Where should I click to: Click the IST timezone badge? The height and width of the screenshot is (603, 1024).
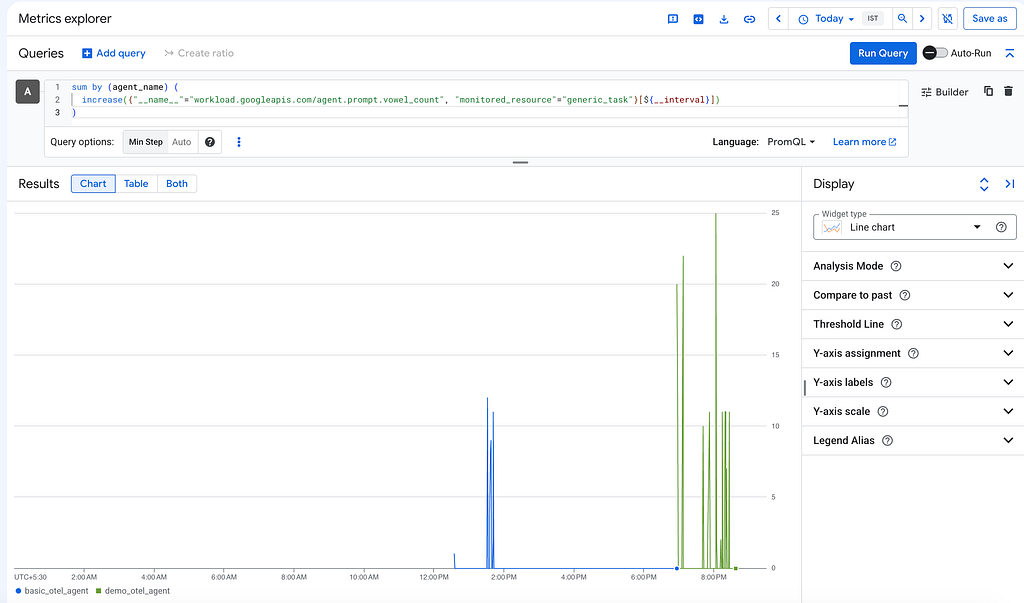pos(873,19)
